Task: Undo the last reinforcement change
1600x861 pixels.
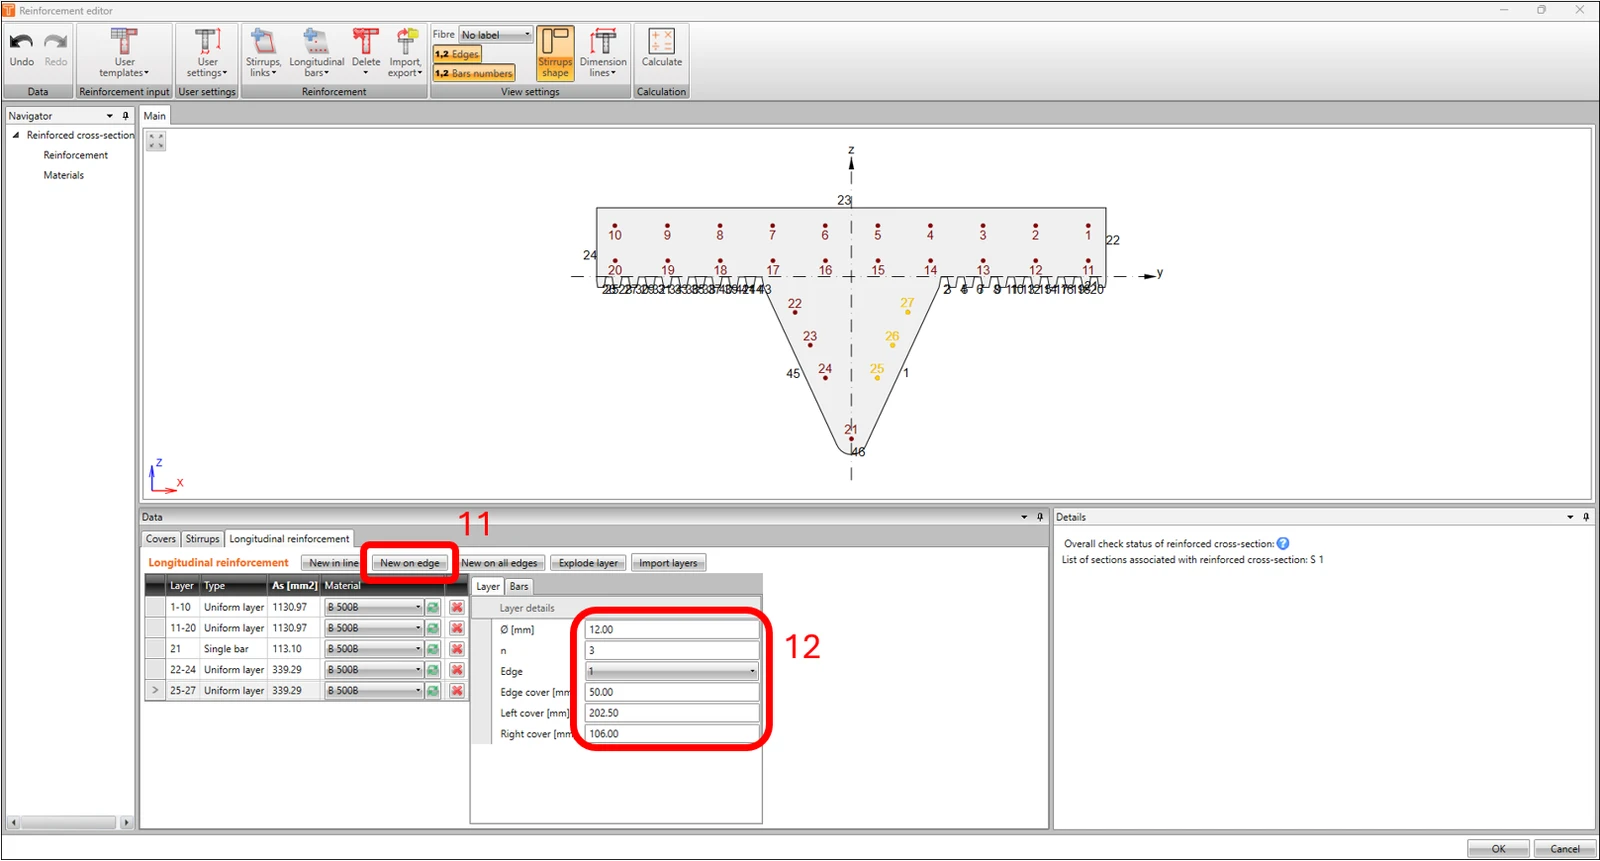Action: pyautogui.click(x=21, y=50)
